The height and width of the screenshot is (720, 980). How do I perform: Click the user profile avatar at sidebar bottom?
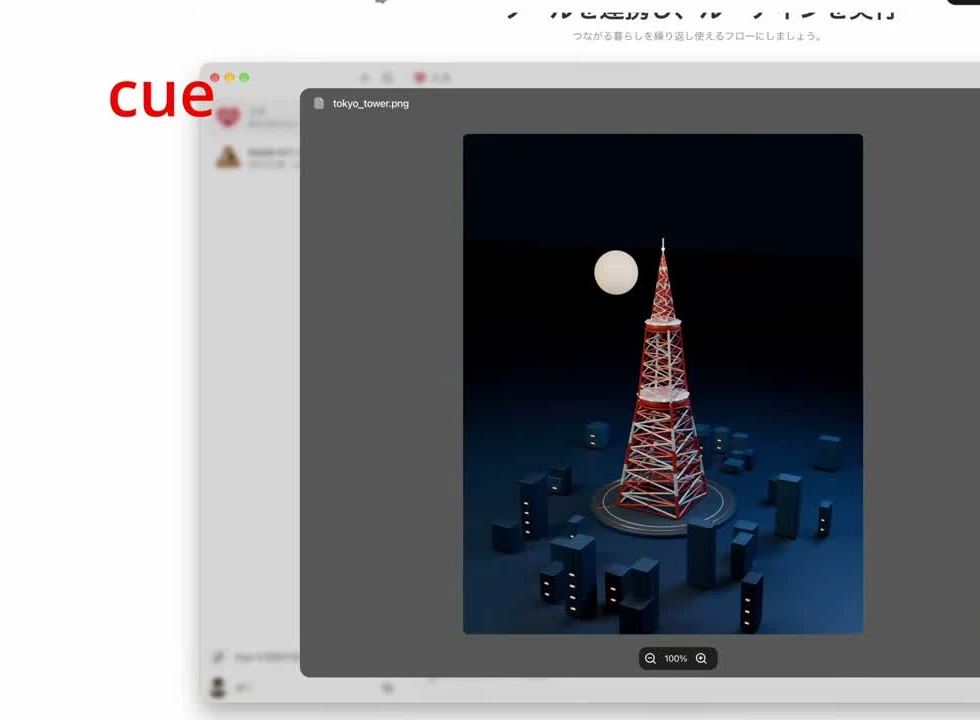click(218, 688)
